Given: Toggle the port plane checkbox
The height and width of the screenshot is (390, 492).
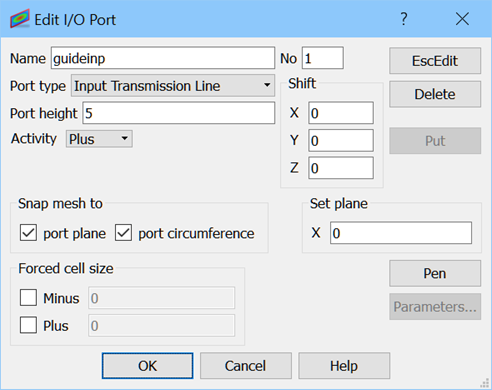Looking at the screenshot, I should [x=28, y=233].
